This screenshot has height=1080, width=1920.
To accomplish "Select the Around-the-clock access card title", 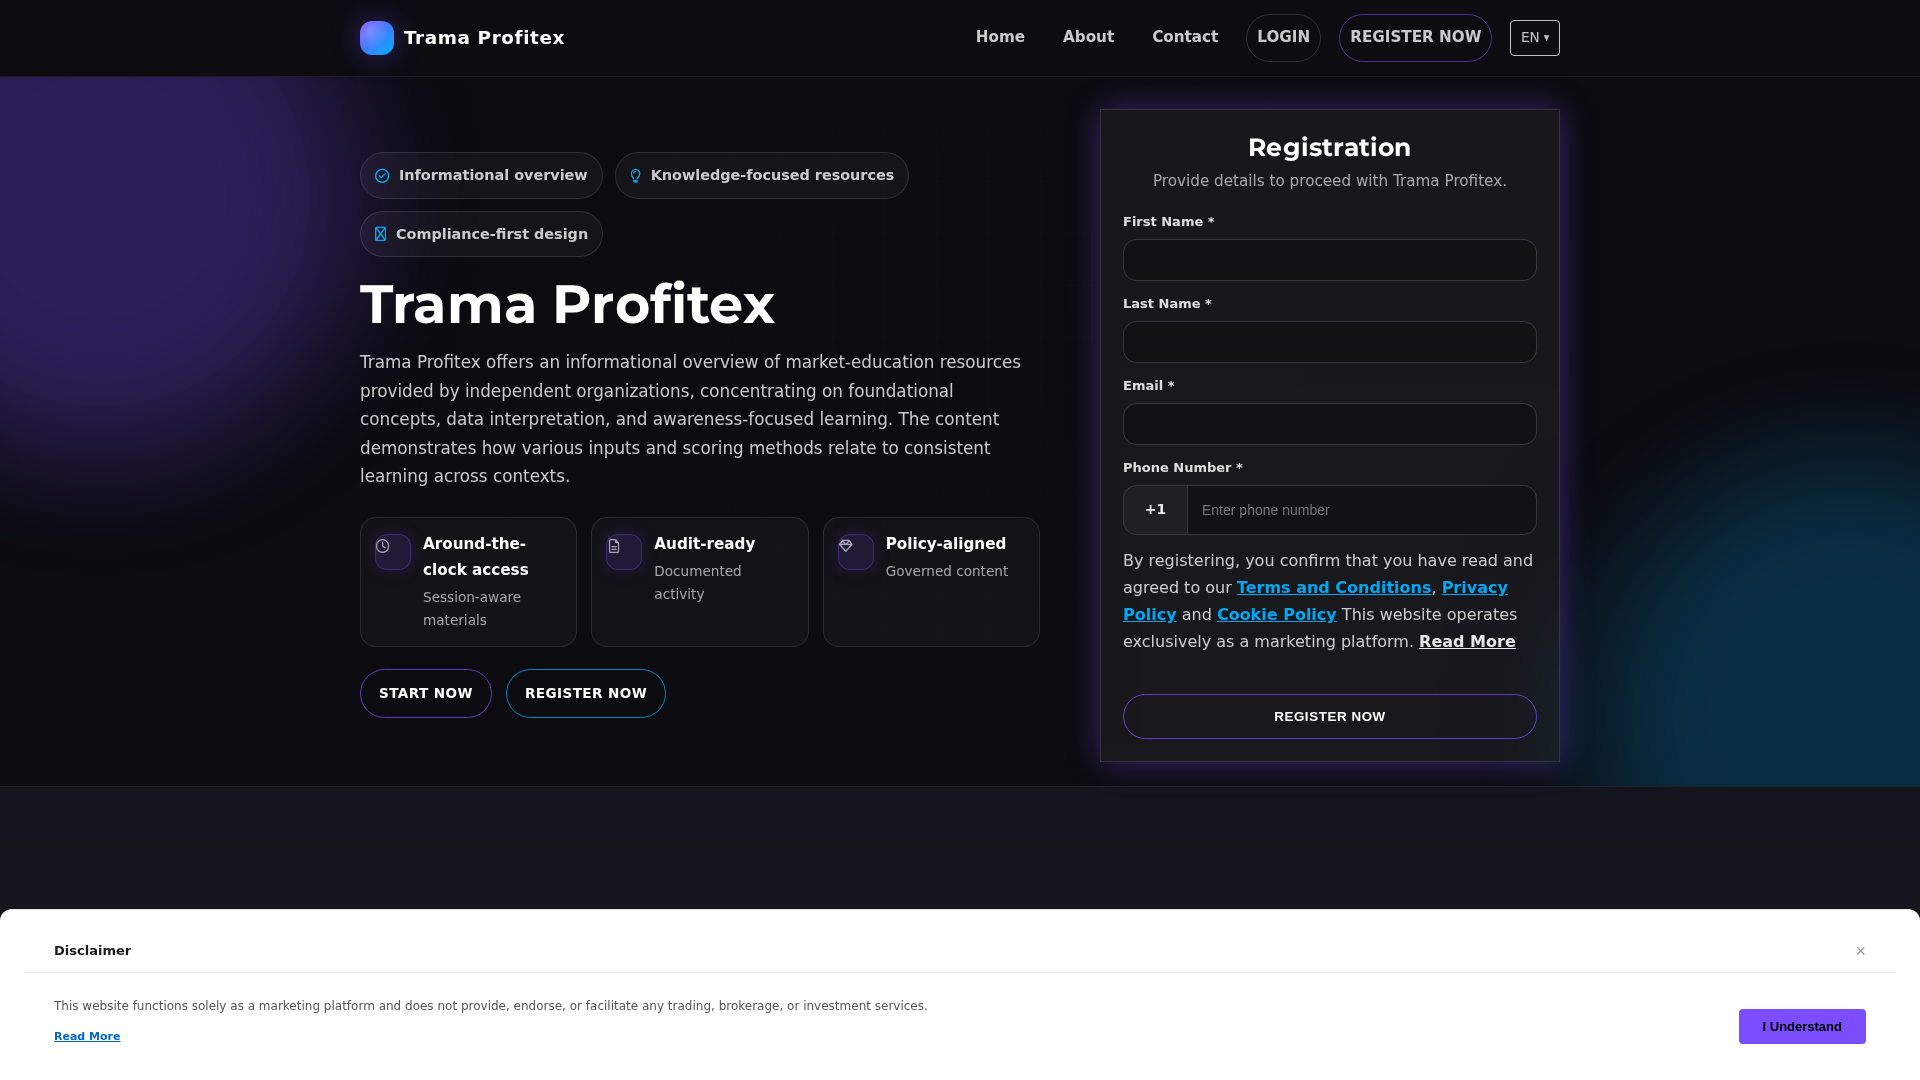I will tap(476, 557).
